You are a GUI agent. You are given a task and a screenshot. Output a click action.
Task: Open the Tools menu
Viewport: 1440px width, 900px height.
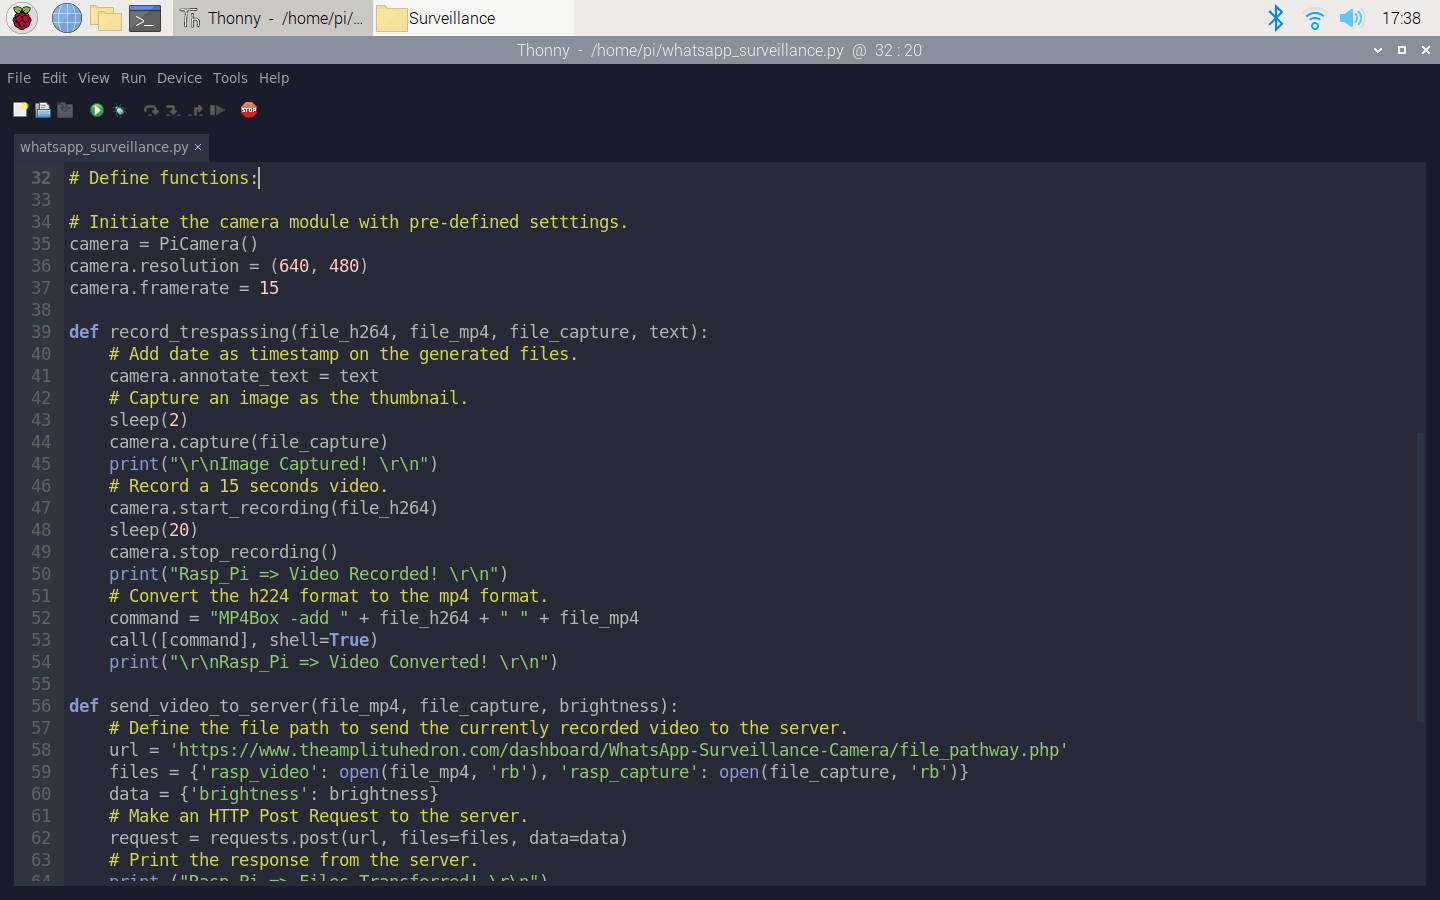[230, 78]
